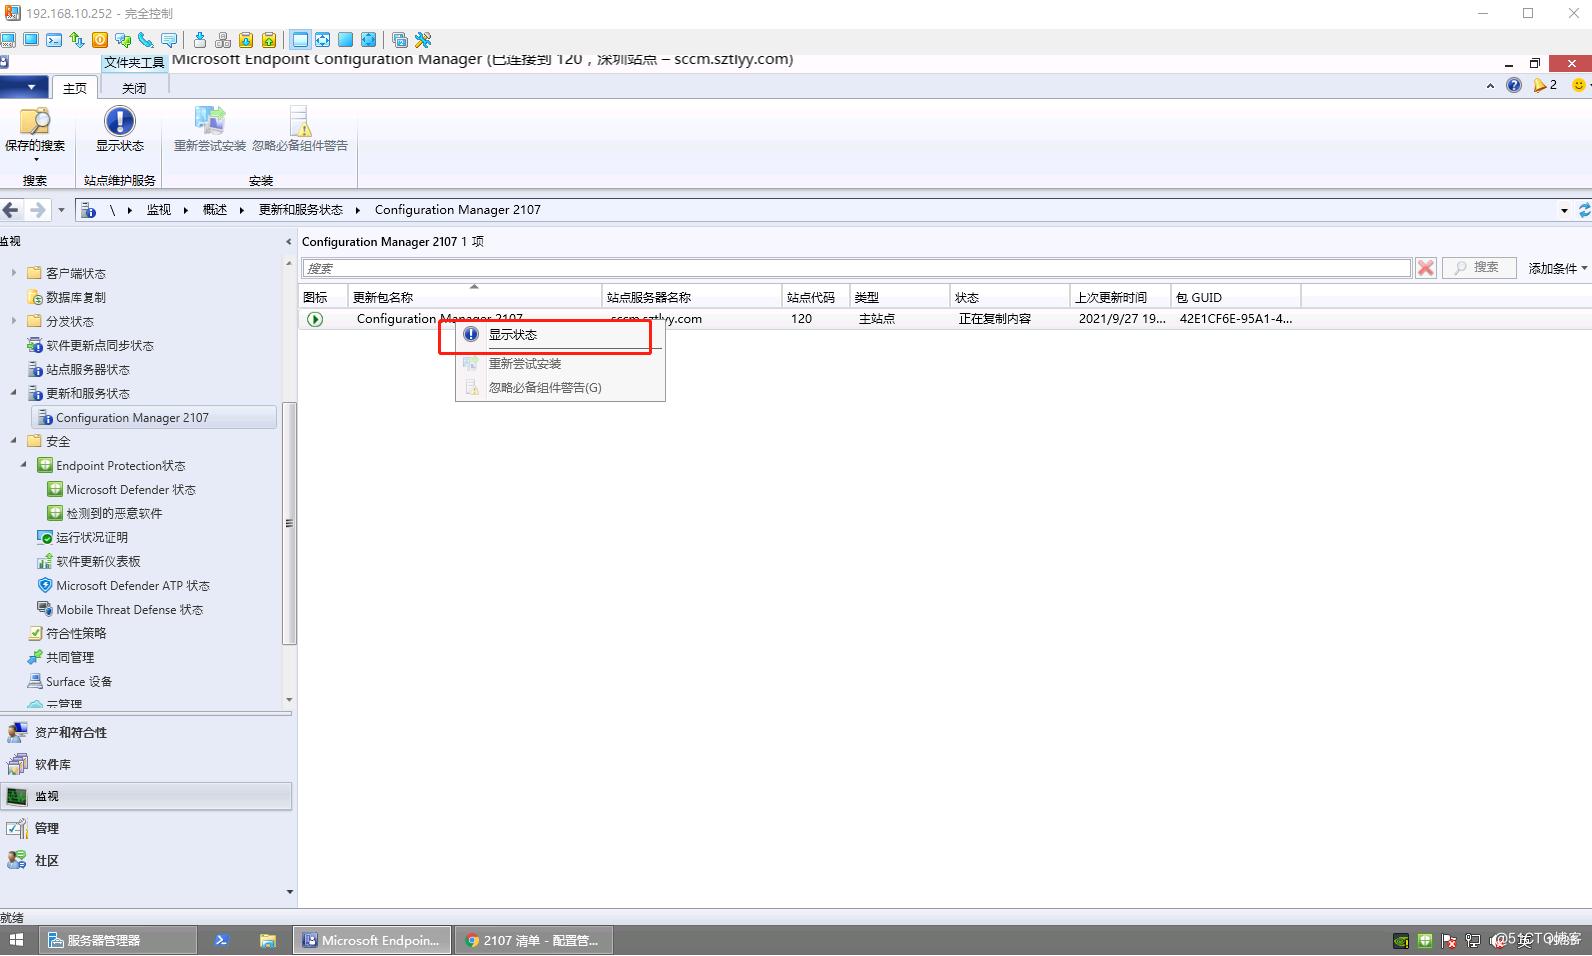This screenshot has width=1592, height=956.
Task: Click the refresh icon at breadcrumb end
Action: coord(1584,210)
